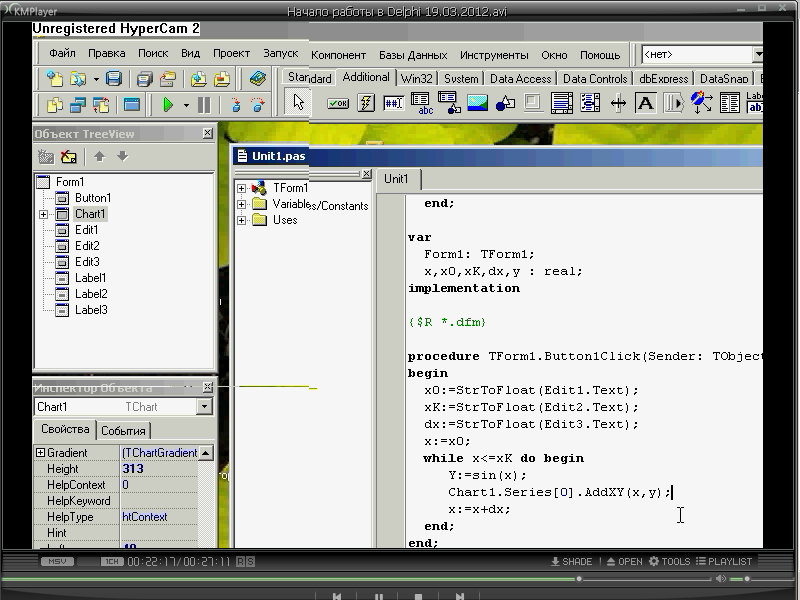Select the Bevel component icon
The image size is (800, 600).
[x=533, y=103]
